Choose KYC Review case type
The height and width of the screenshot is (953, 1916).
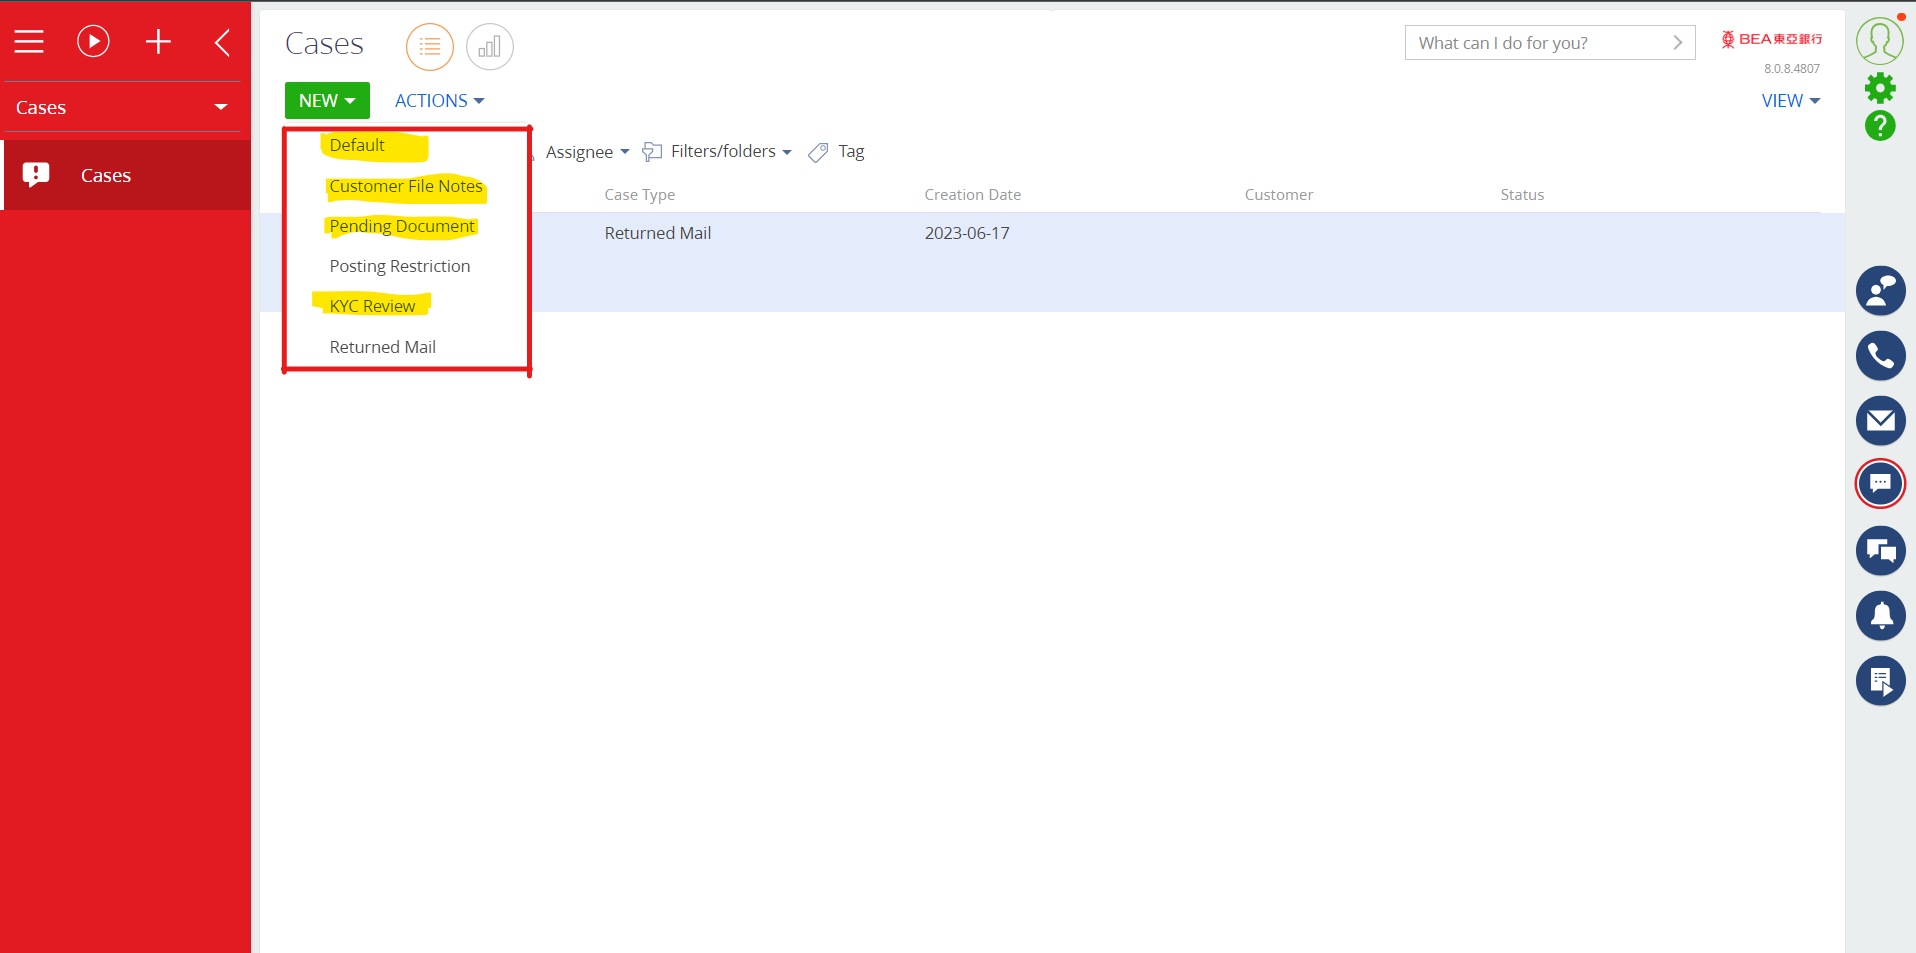click(x=372, y=305)
